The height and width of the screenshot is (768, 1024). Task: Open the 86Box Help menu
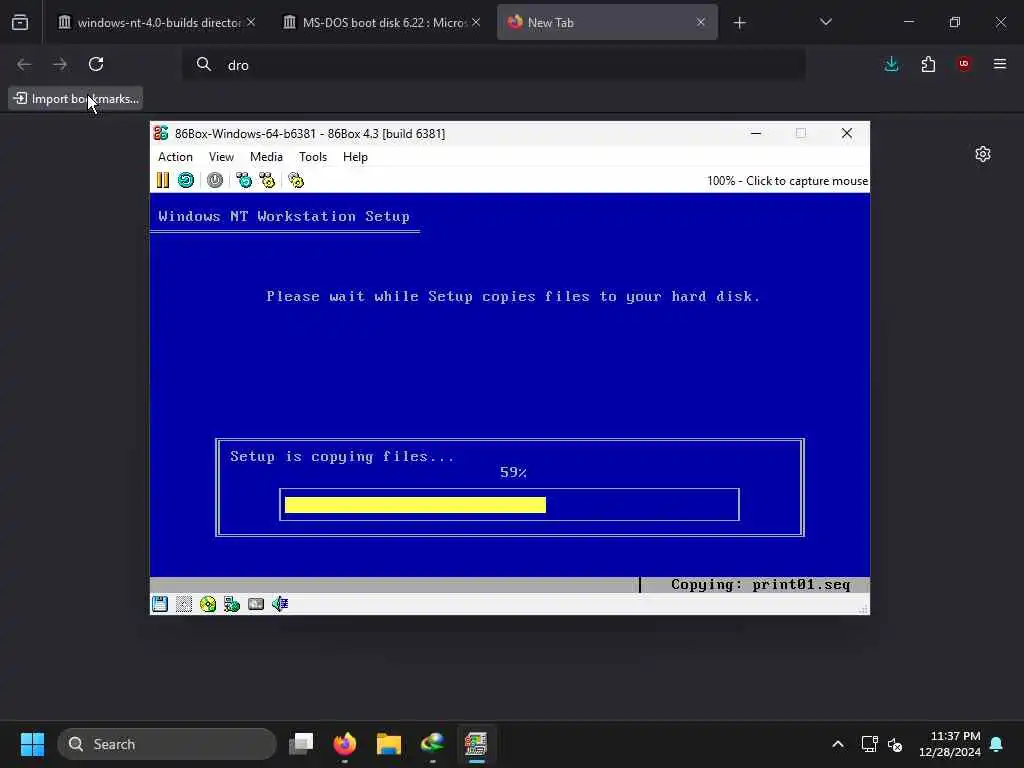(x=355, y=157)
